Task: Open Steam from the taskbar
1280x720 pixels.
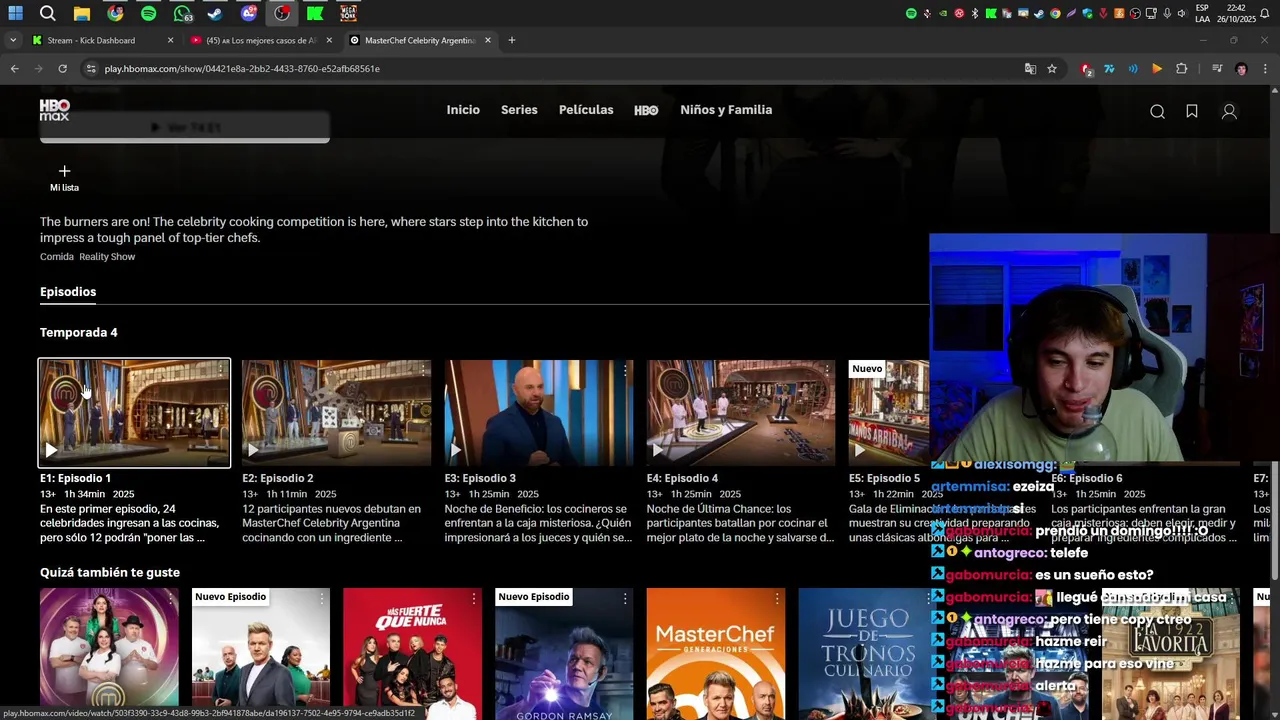Action: [x=215, y=13]
